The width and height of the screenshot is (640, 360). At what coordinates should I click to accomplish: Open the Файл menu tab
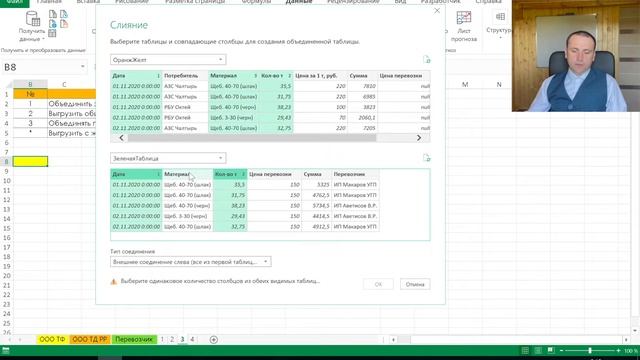coord(14,2)
